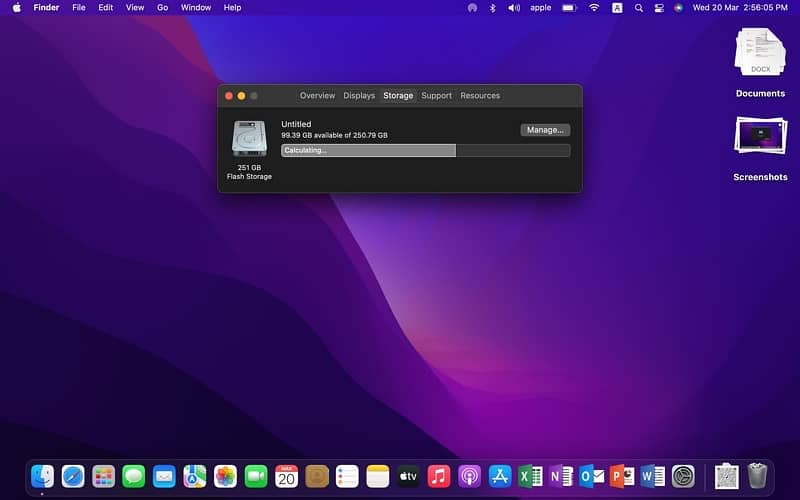Open the App Store dock icon
This screenshot has height=500, width=800.
[x=500, y=476]
